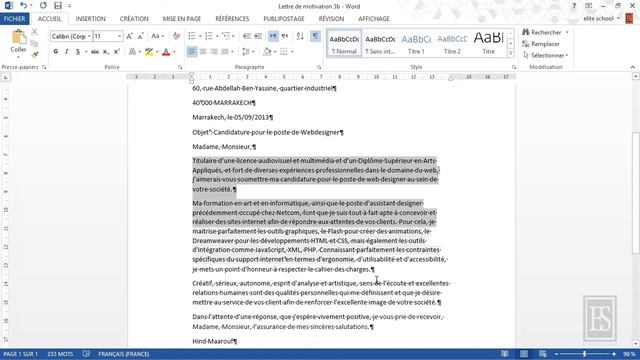Open the bullet list dropdown arrow
Viewport: 640px width, 360px height.
(200, 36)
